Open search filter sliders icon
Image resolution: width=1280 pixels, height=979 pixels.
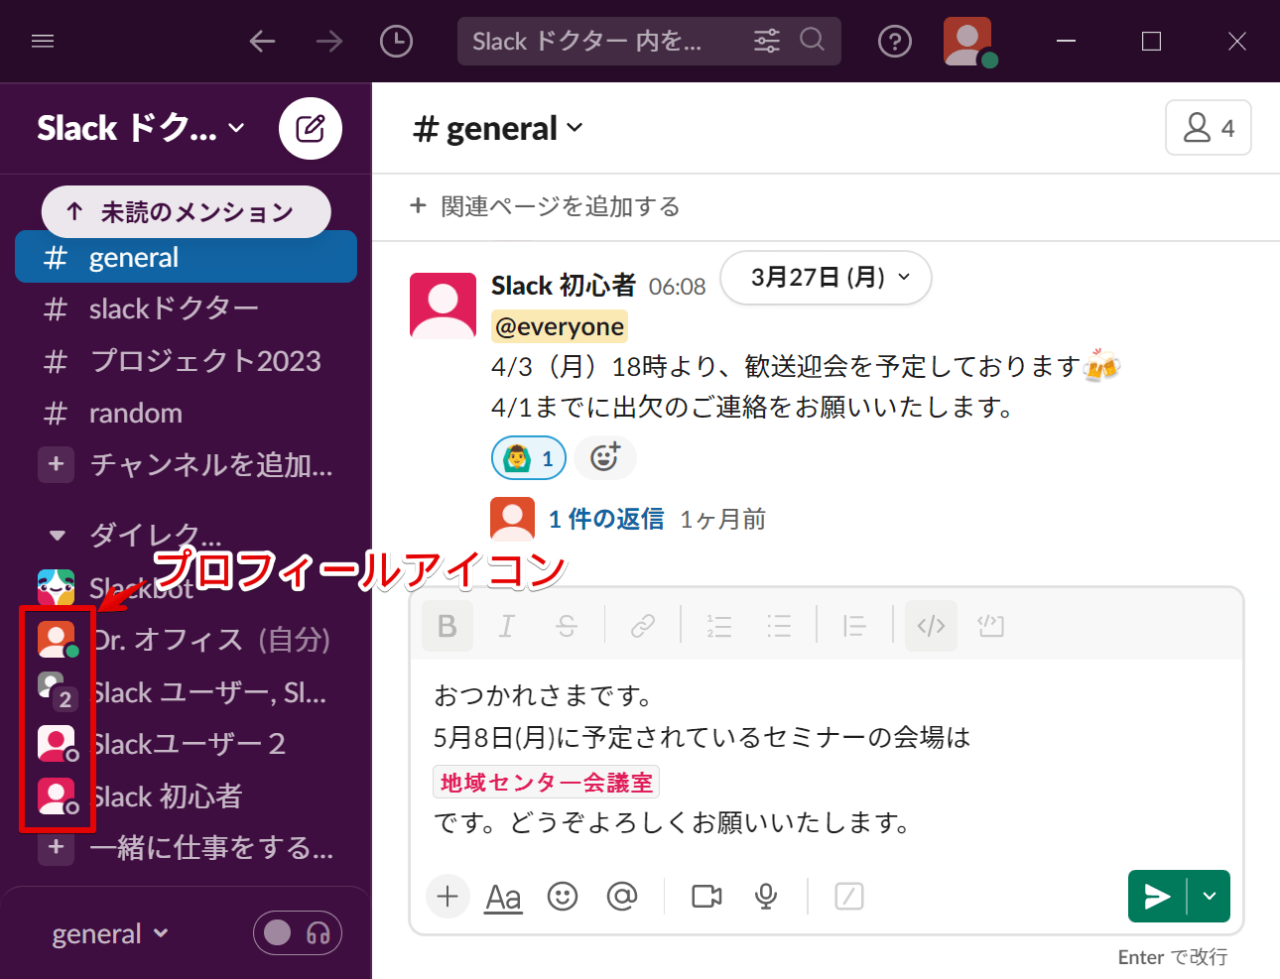767,41
